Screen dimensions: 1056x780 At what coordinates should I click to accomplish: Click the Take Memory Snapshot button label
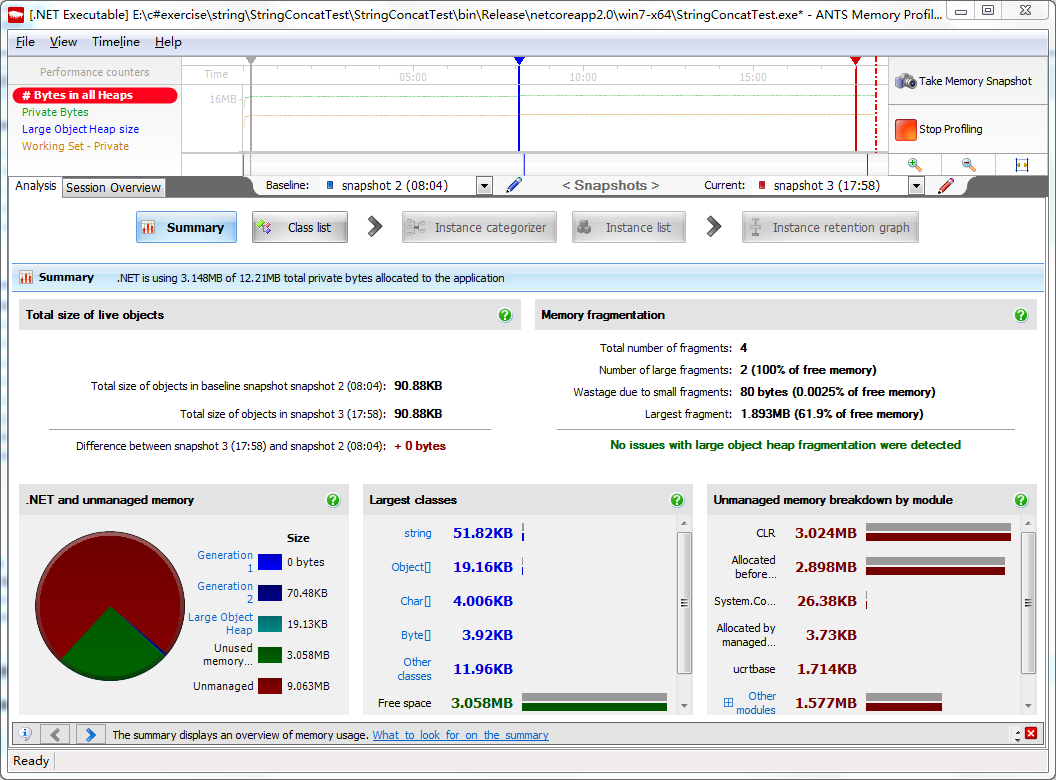[x=975, y=82]
